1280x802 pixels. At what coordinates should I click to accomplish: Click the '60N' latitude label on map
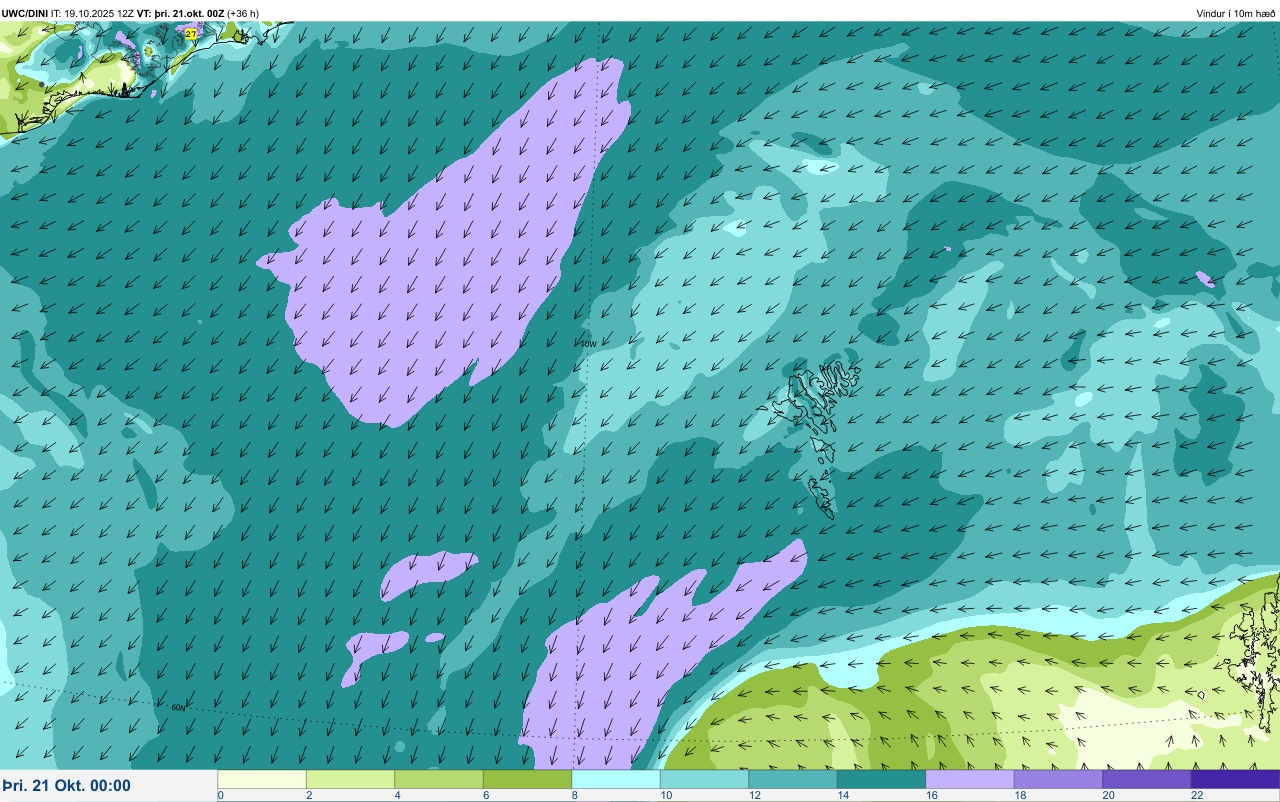point(178,708)
